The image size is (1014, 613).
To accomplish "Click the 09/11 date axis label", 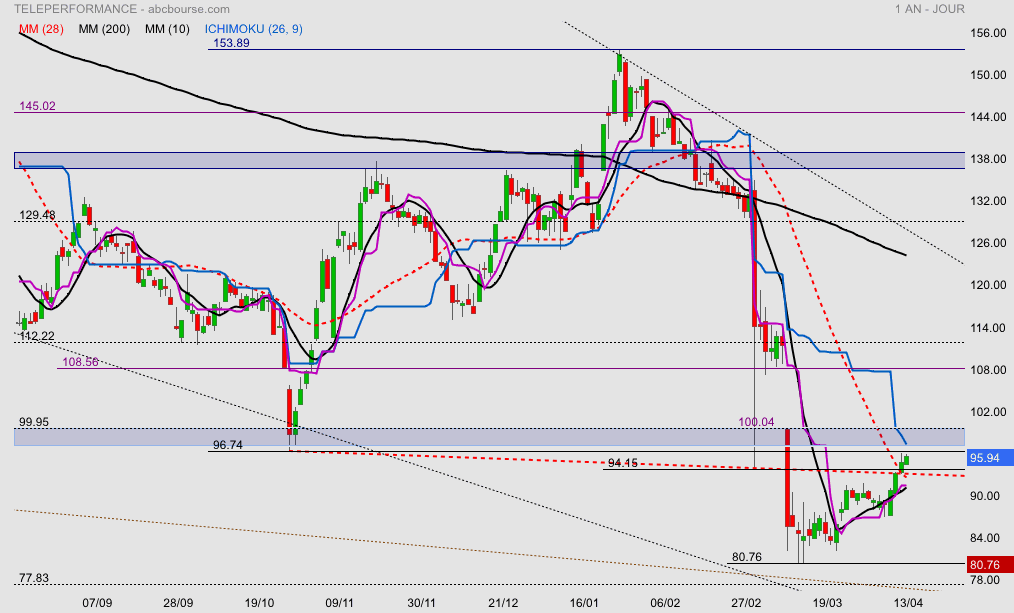I will [340, 603].
